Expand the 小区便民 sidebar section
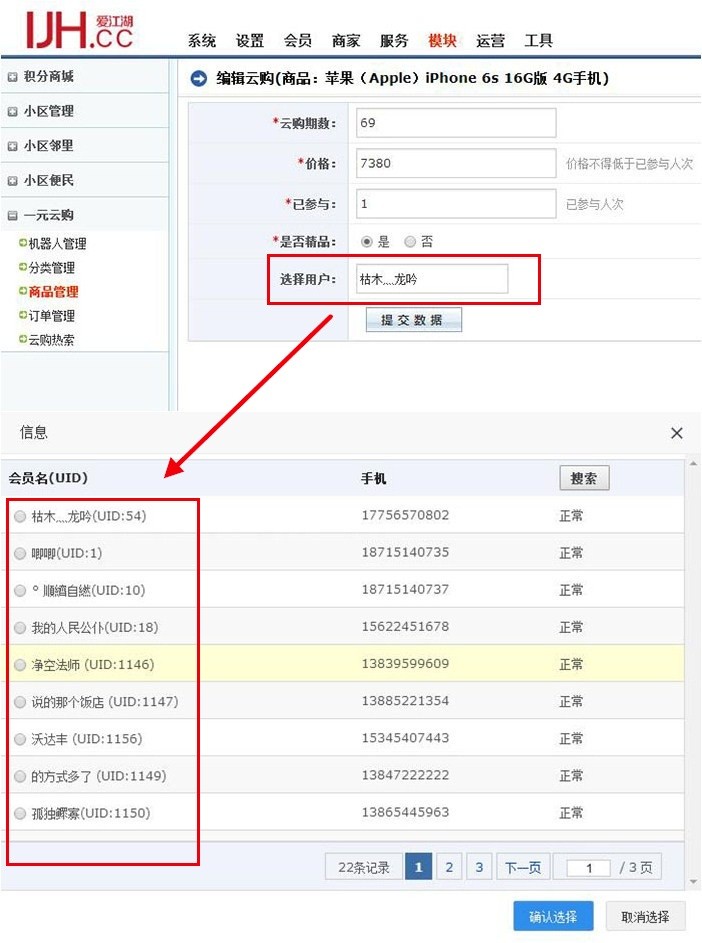 [x=13, y=181]
